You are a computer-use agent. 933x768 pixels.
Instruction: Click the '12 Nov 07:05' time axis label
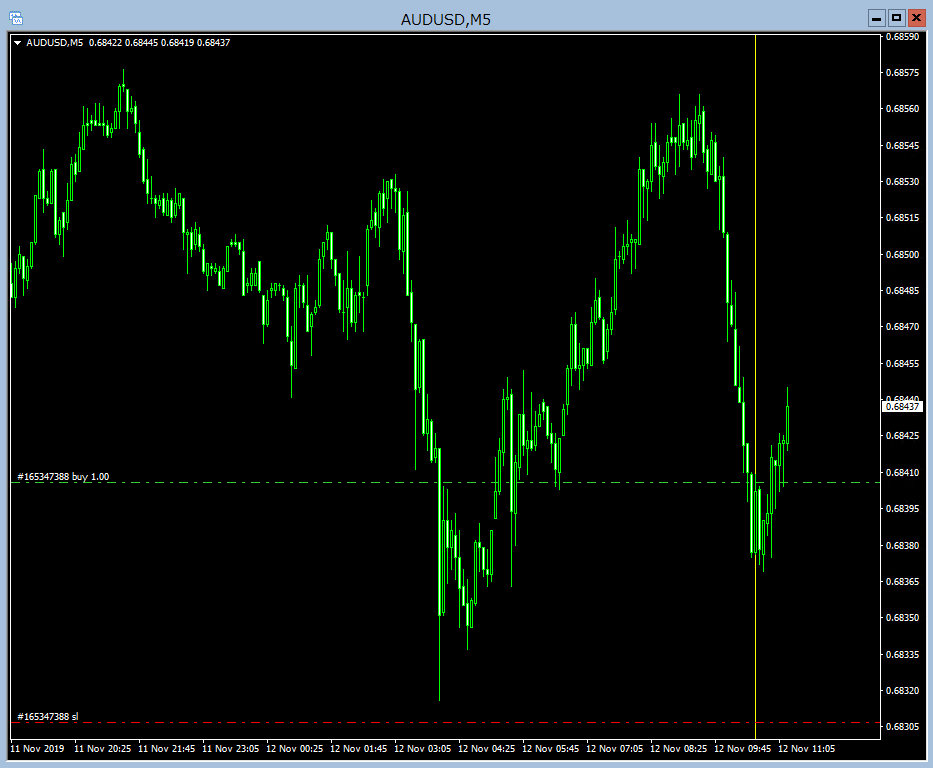tap(615, 748)
